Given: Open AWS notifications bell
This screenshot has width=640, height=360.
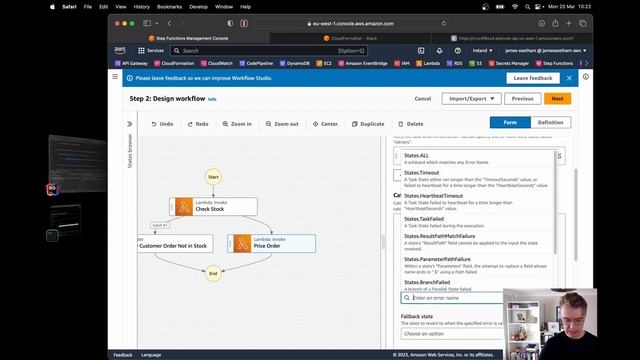Looking at the screenshot, I should coord(439,51).
